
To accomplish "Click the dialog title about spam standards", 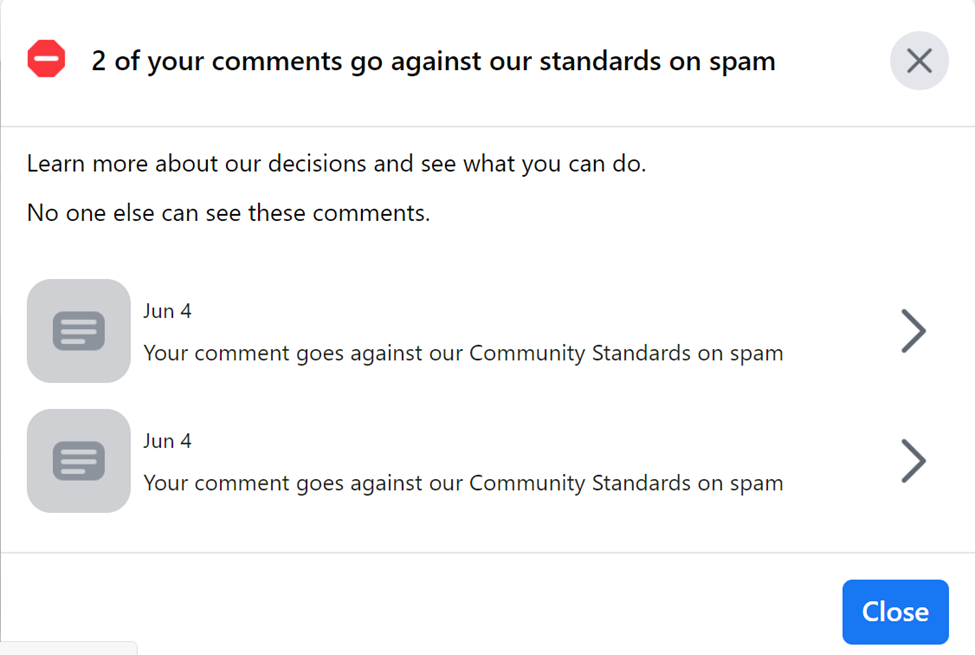I will click(x=433, y=62).
